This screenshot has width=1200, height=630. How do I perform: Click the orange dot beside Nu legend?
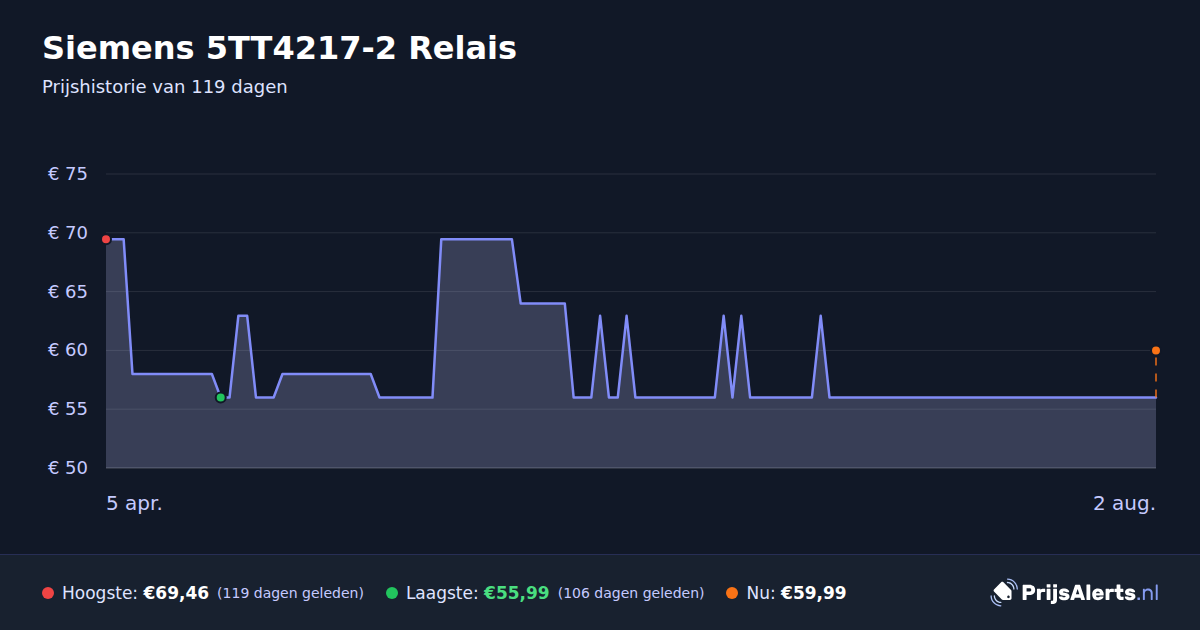pos(732,593)
